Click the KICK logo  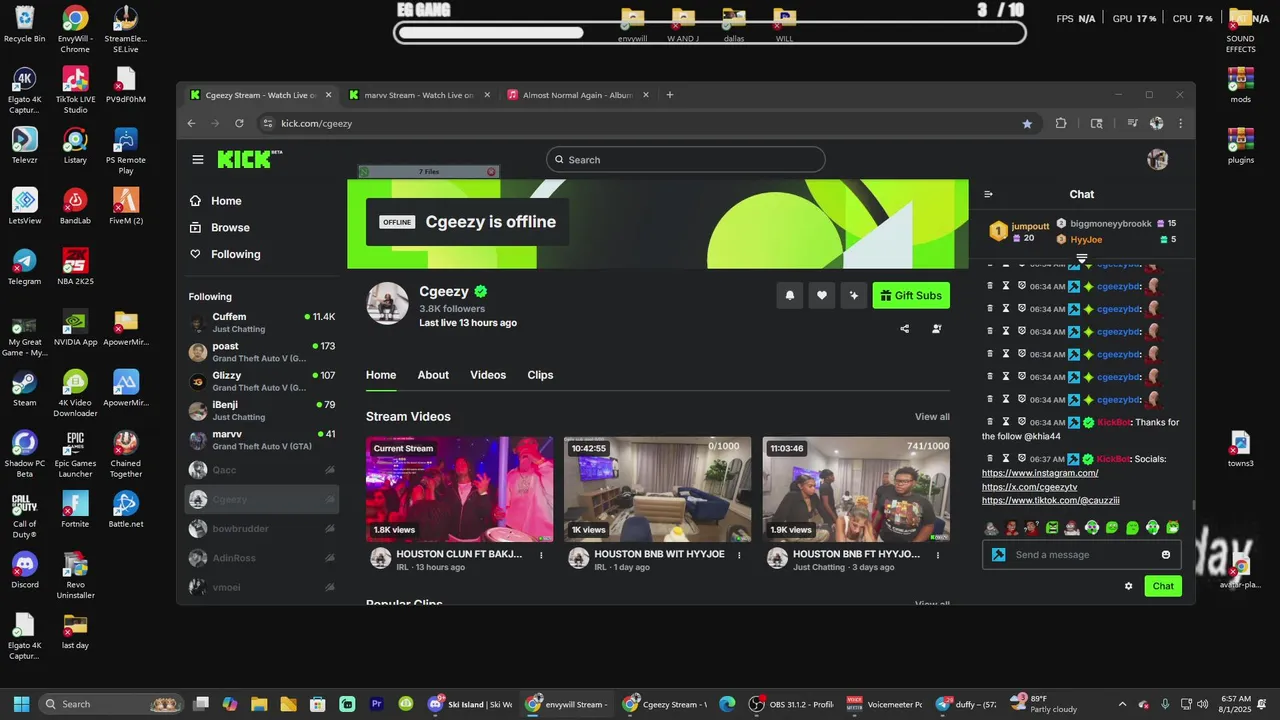(245, 159)
